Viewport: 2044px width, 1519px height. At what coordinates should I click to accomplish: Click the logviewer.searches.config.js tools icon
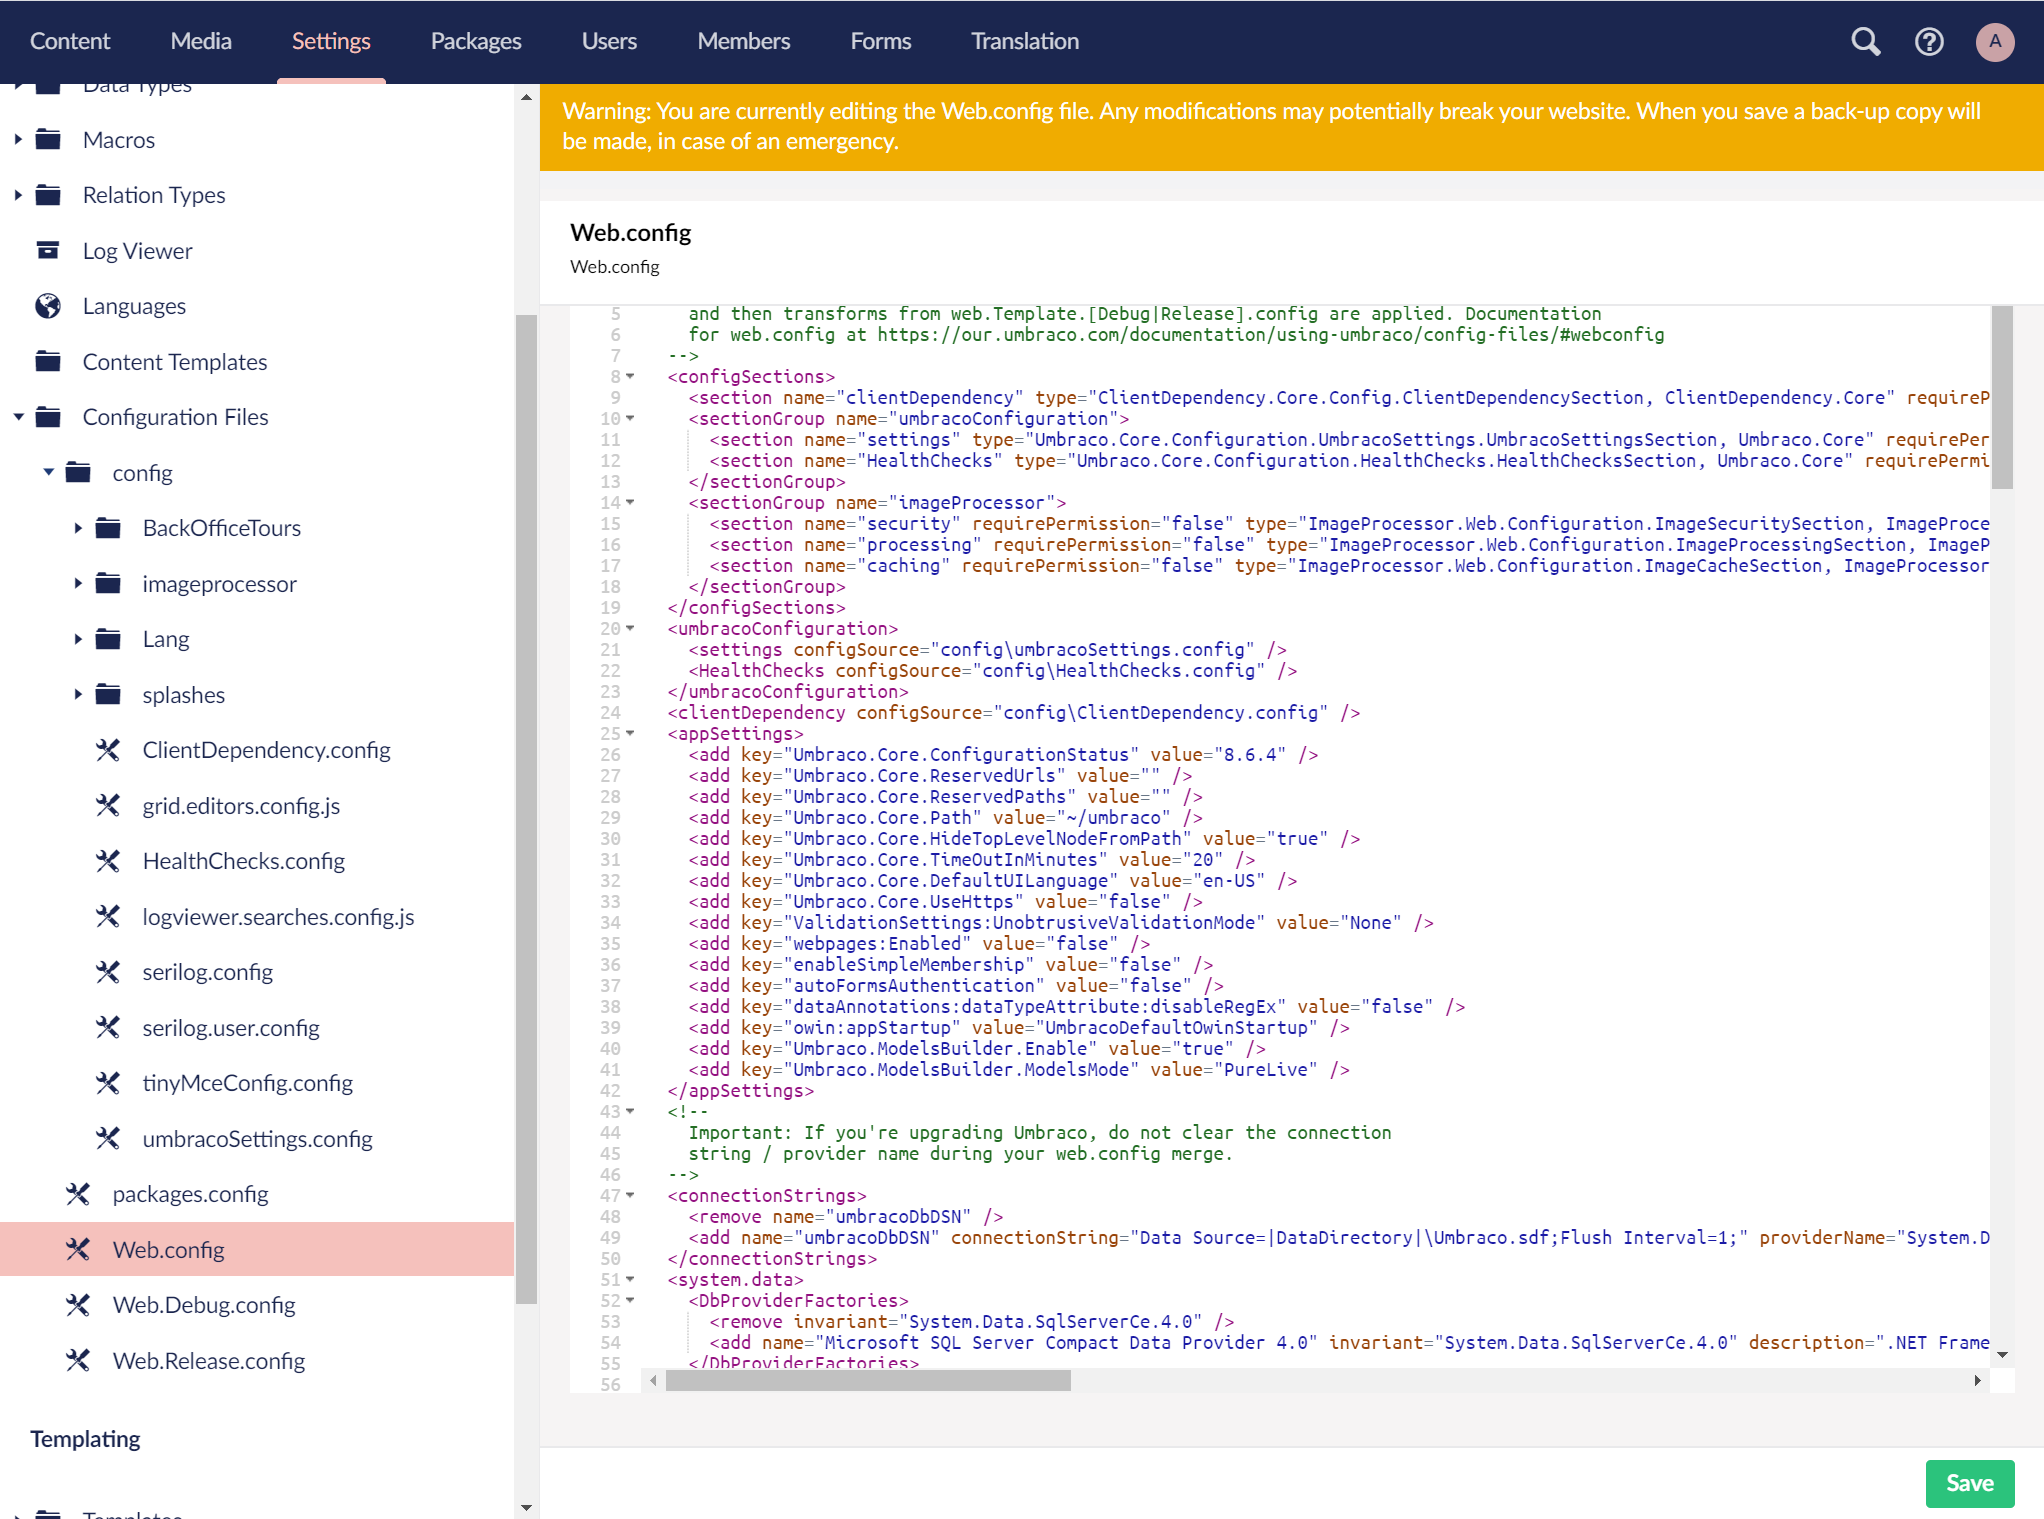[108, 917]
